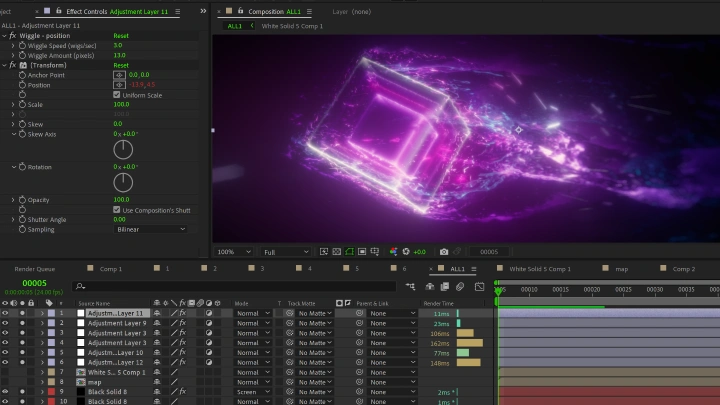Screen dimensions: 720x405
Task: Expand the Opacity property arrow
Action: tap(13, 200)
